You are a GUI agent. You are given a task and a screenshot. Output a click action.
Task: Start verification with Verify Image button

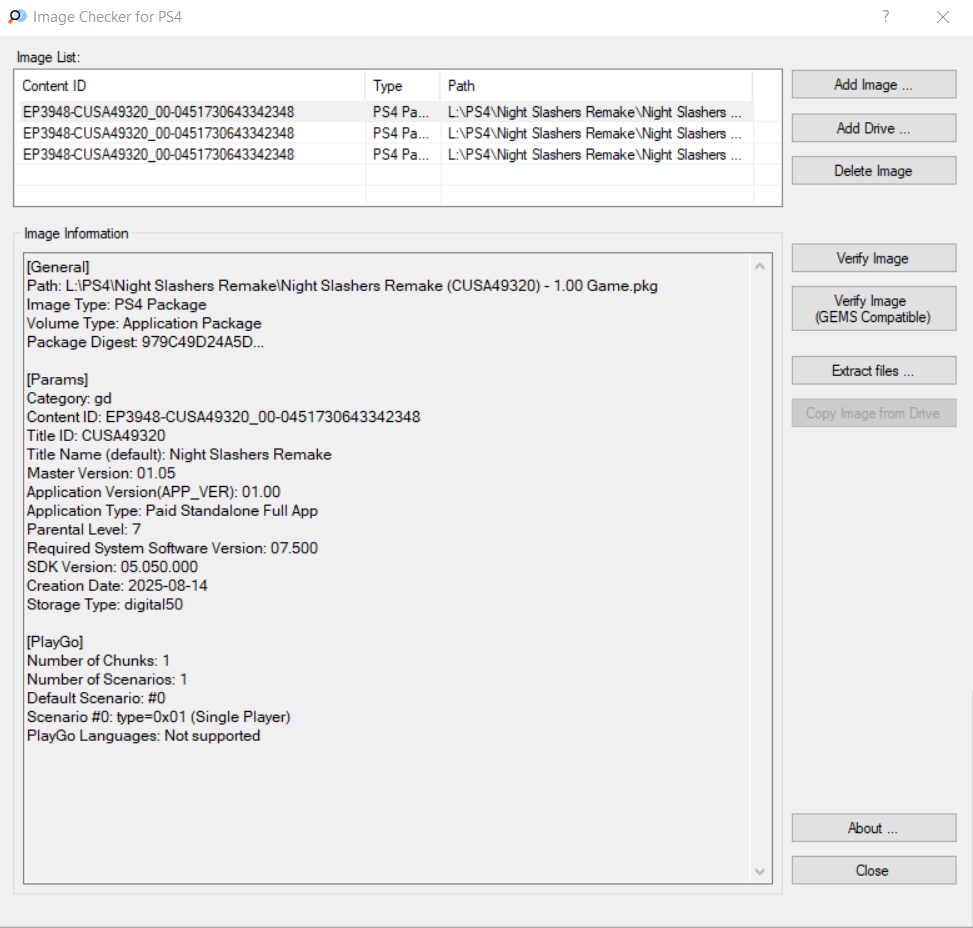click(873, 258)
